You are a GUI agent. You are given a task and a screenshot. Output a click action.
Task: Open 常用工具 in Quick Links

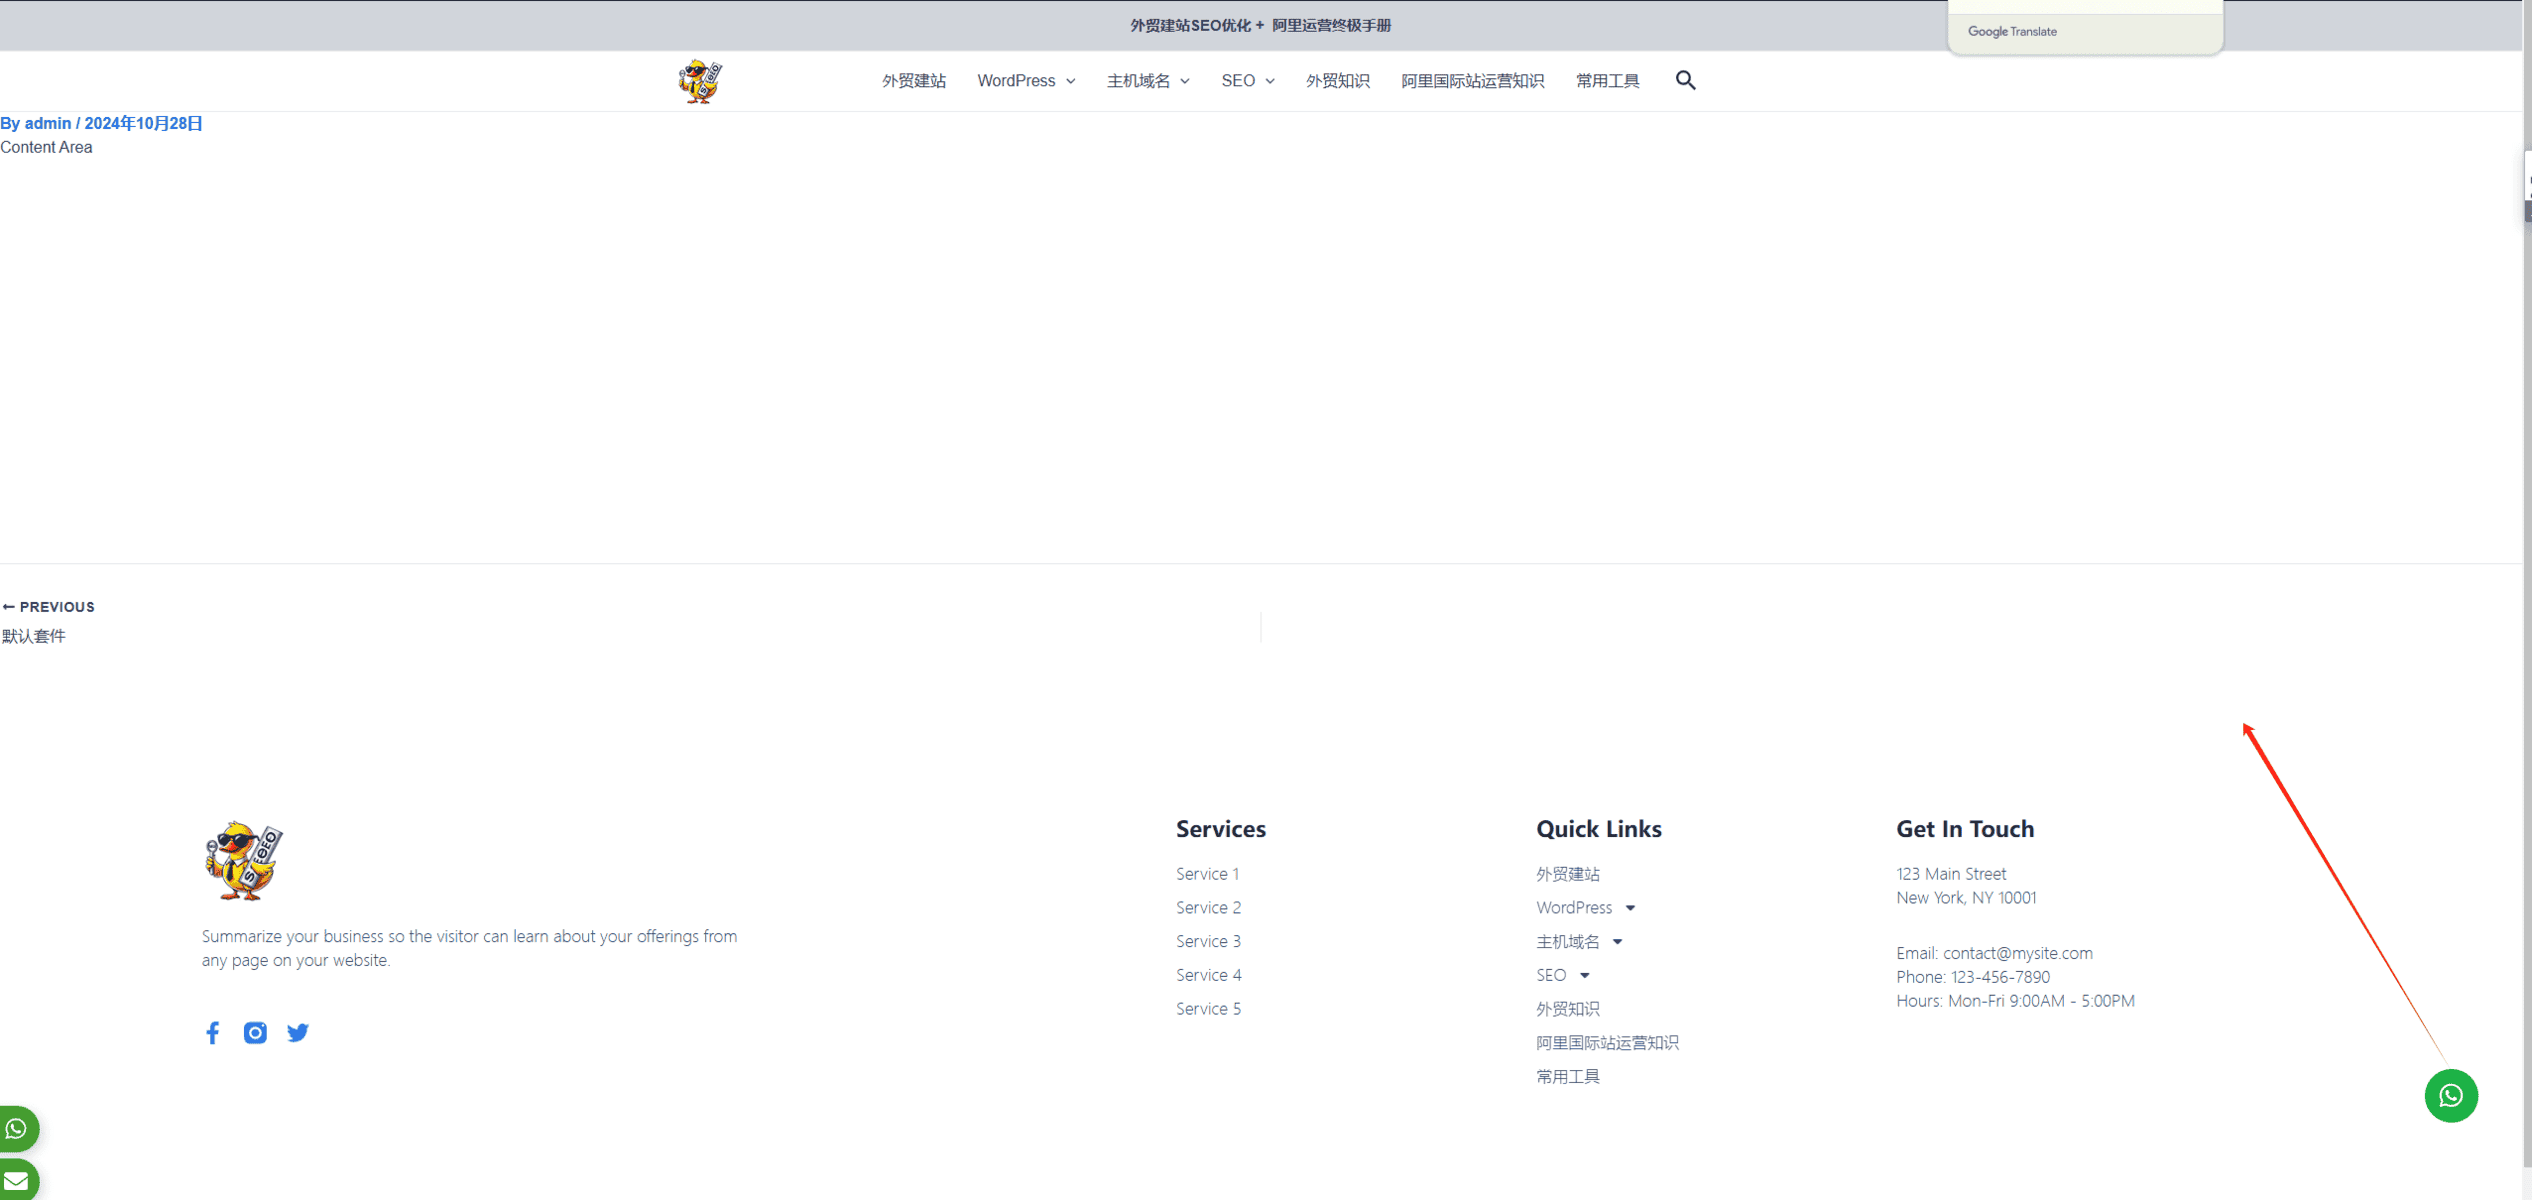[x=1567, y=1077]
